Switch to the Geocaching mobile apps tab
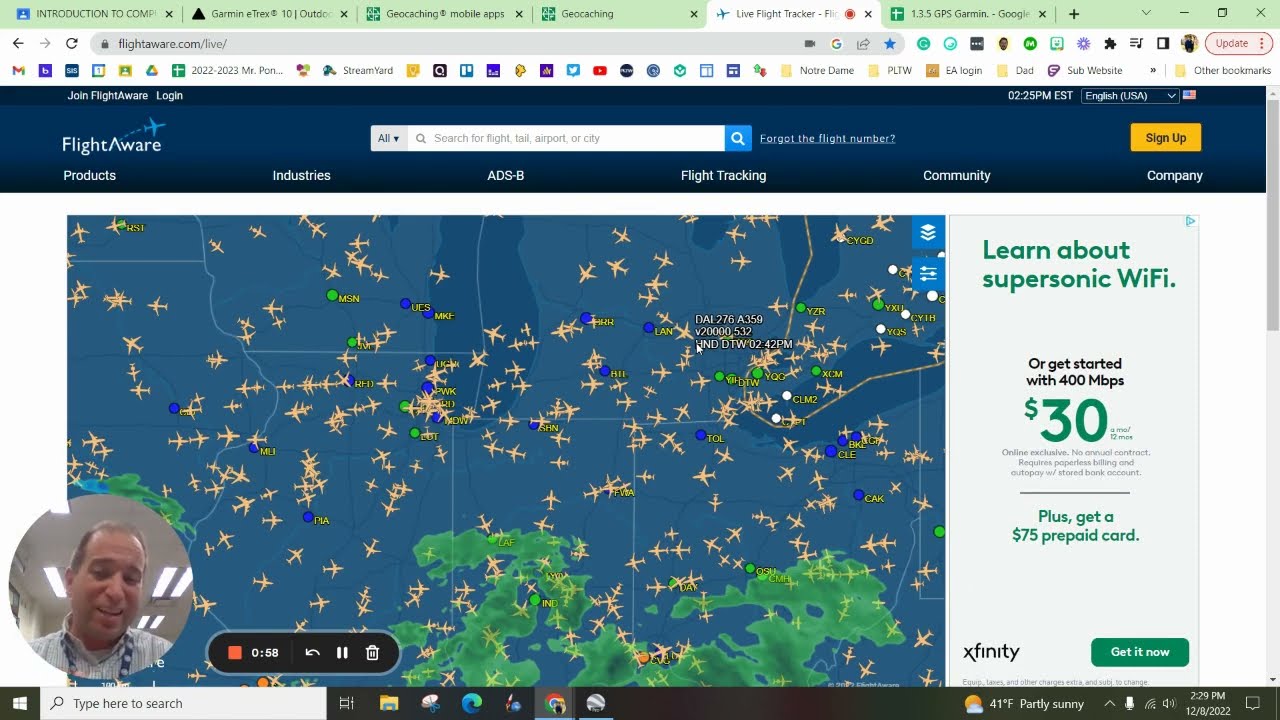1280x720 pixels. pyautogui.click(x=445, y=14)
